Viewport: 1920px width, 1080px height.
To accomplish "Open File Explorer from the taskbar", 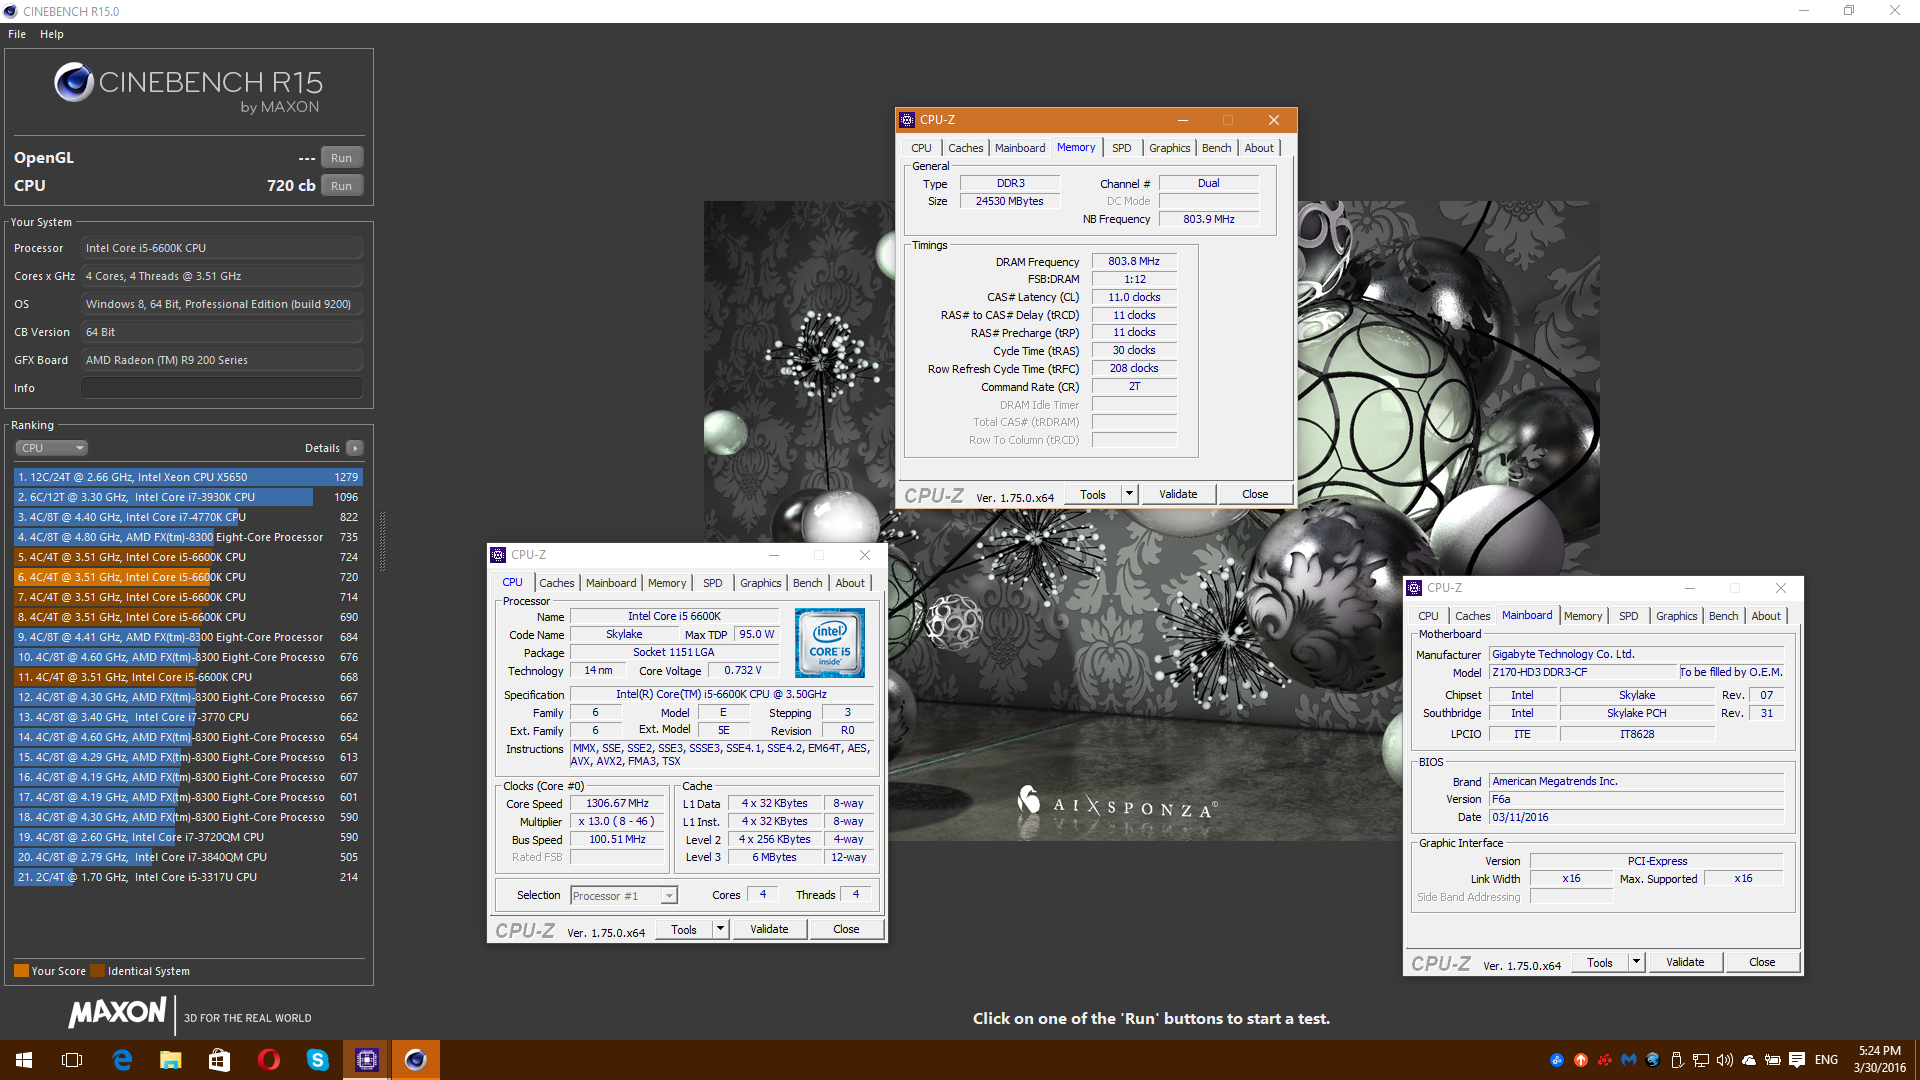I will pyautogui.click(x=171, y=1060).
